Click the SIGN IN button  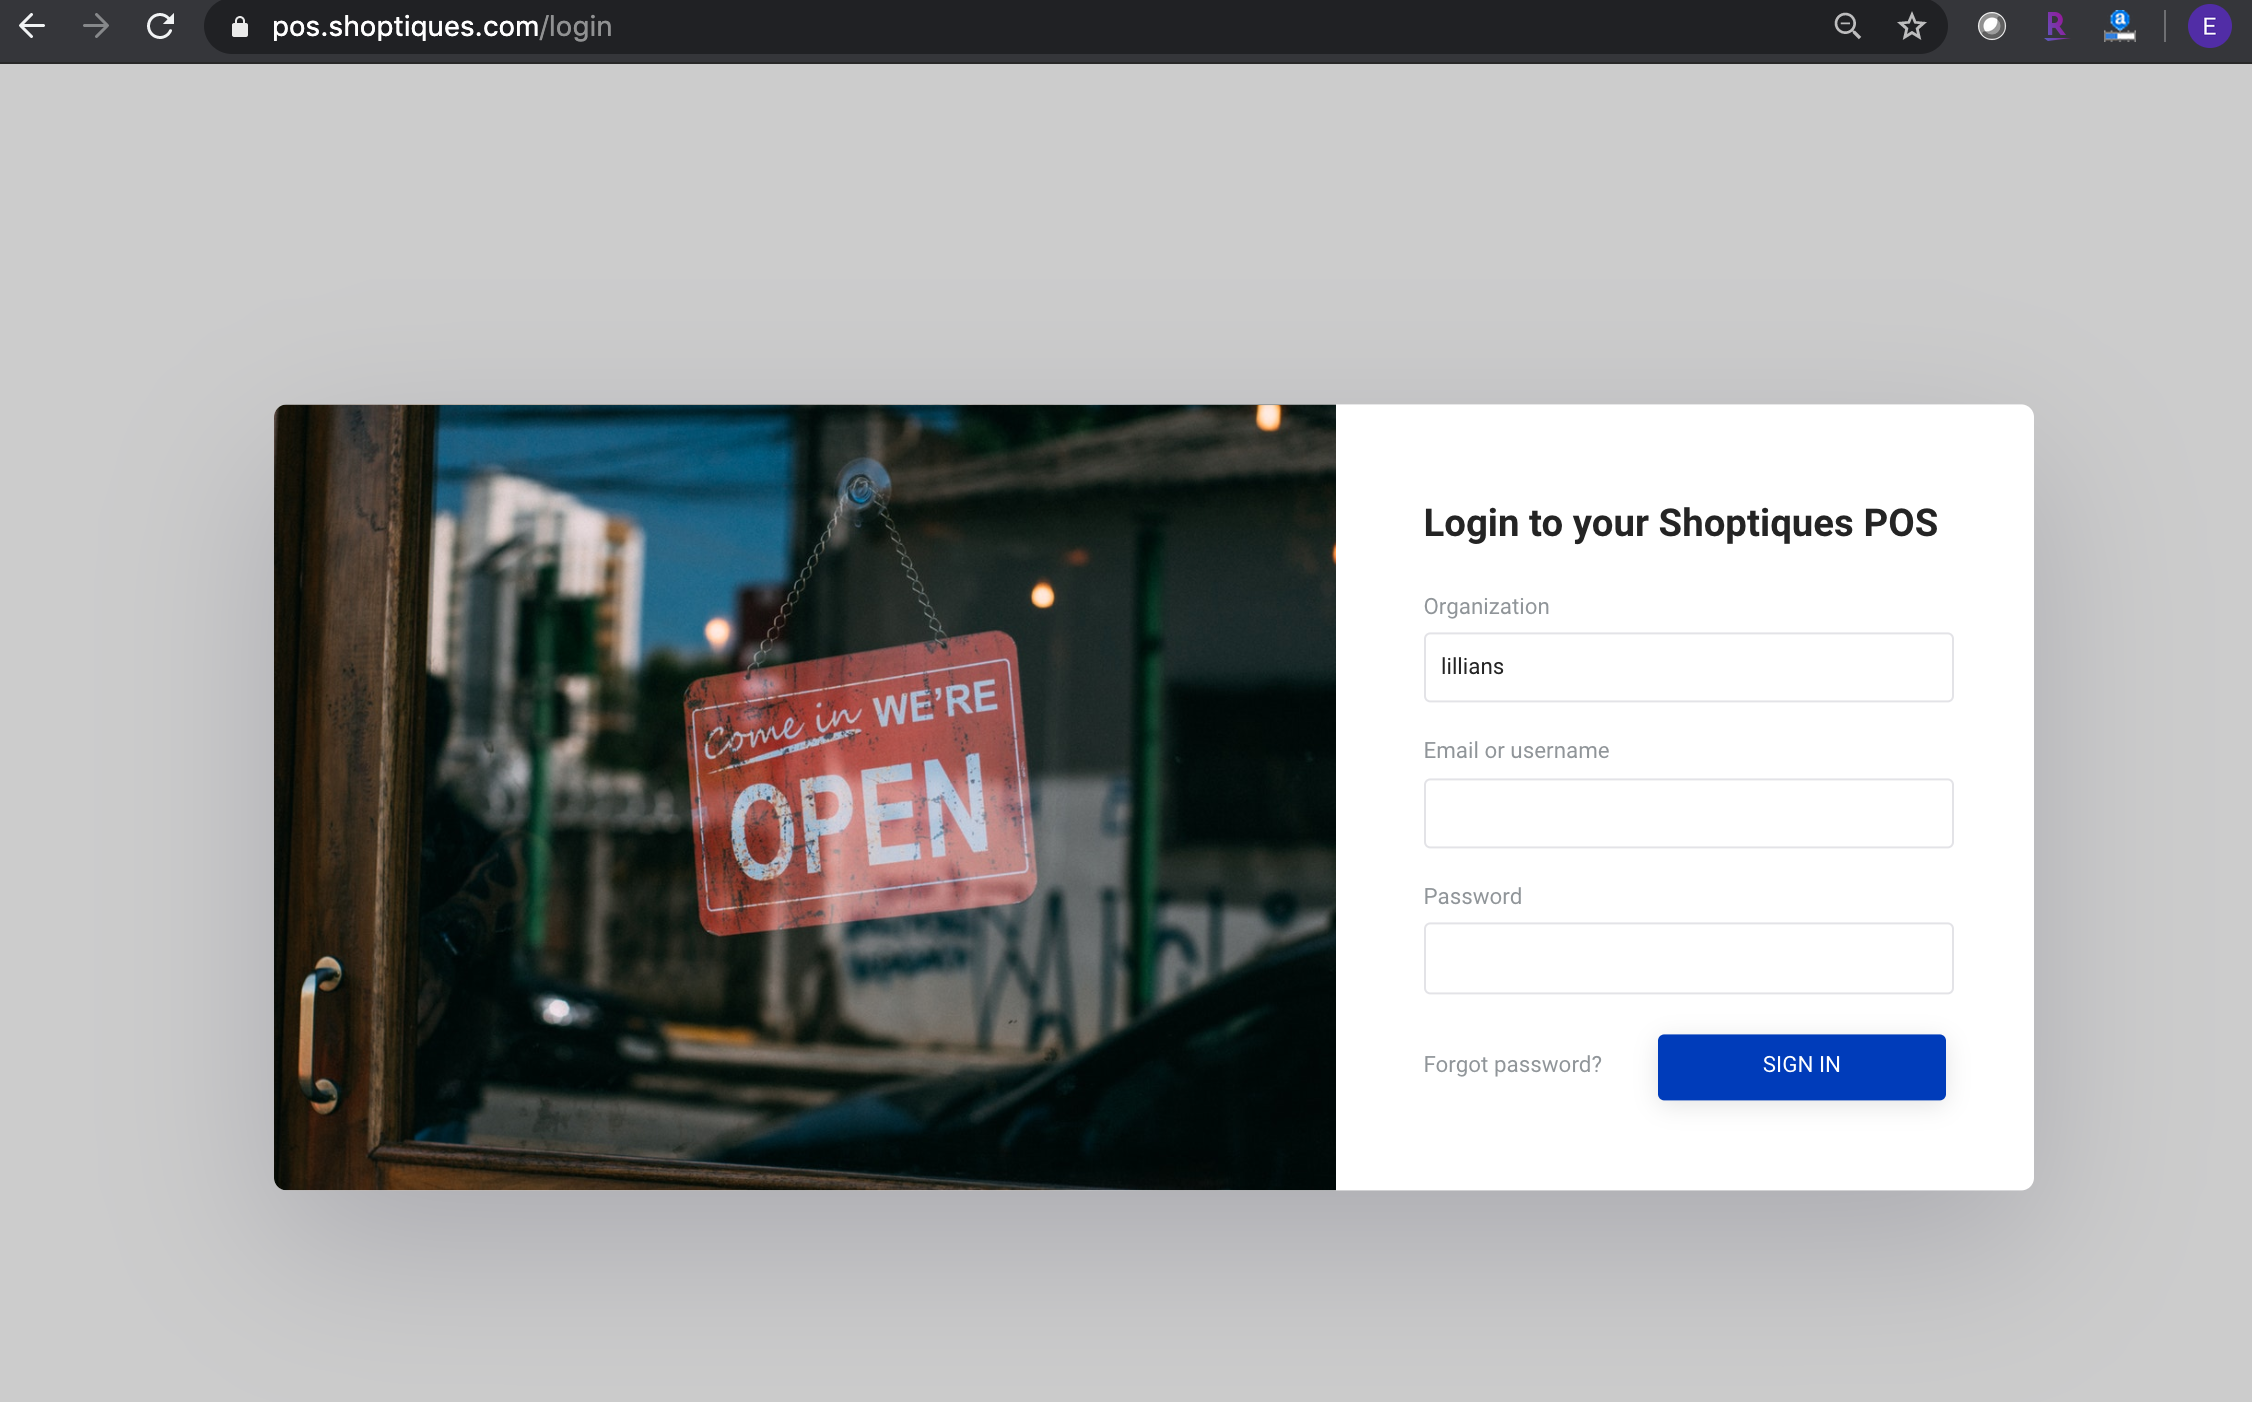pyautogui.click(x=1801, y=1067)
